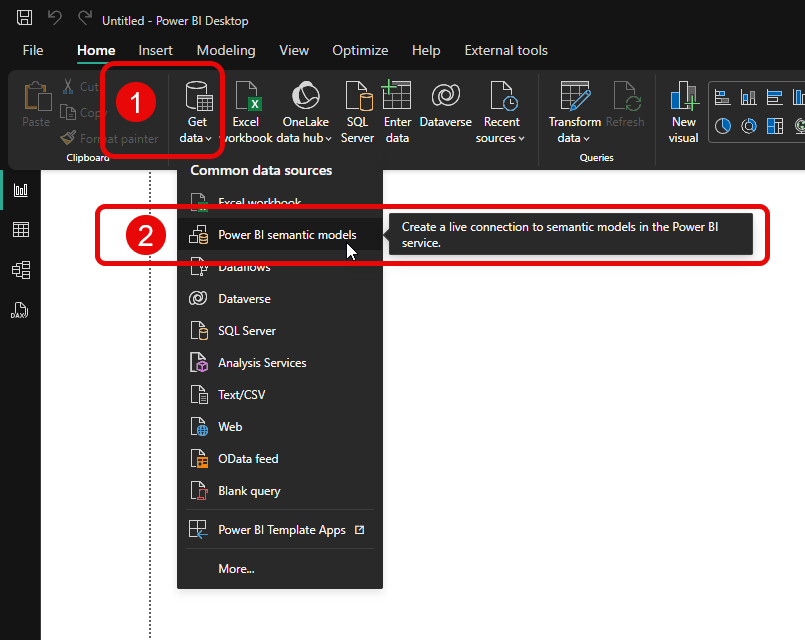
Task: Click the Dataverse ribbon icon
Action: click(446, 95)
